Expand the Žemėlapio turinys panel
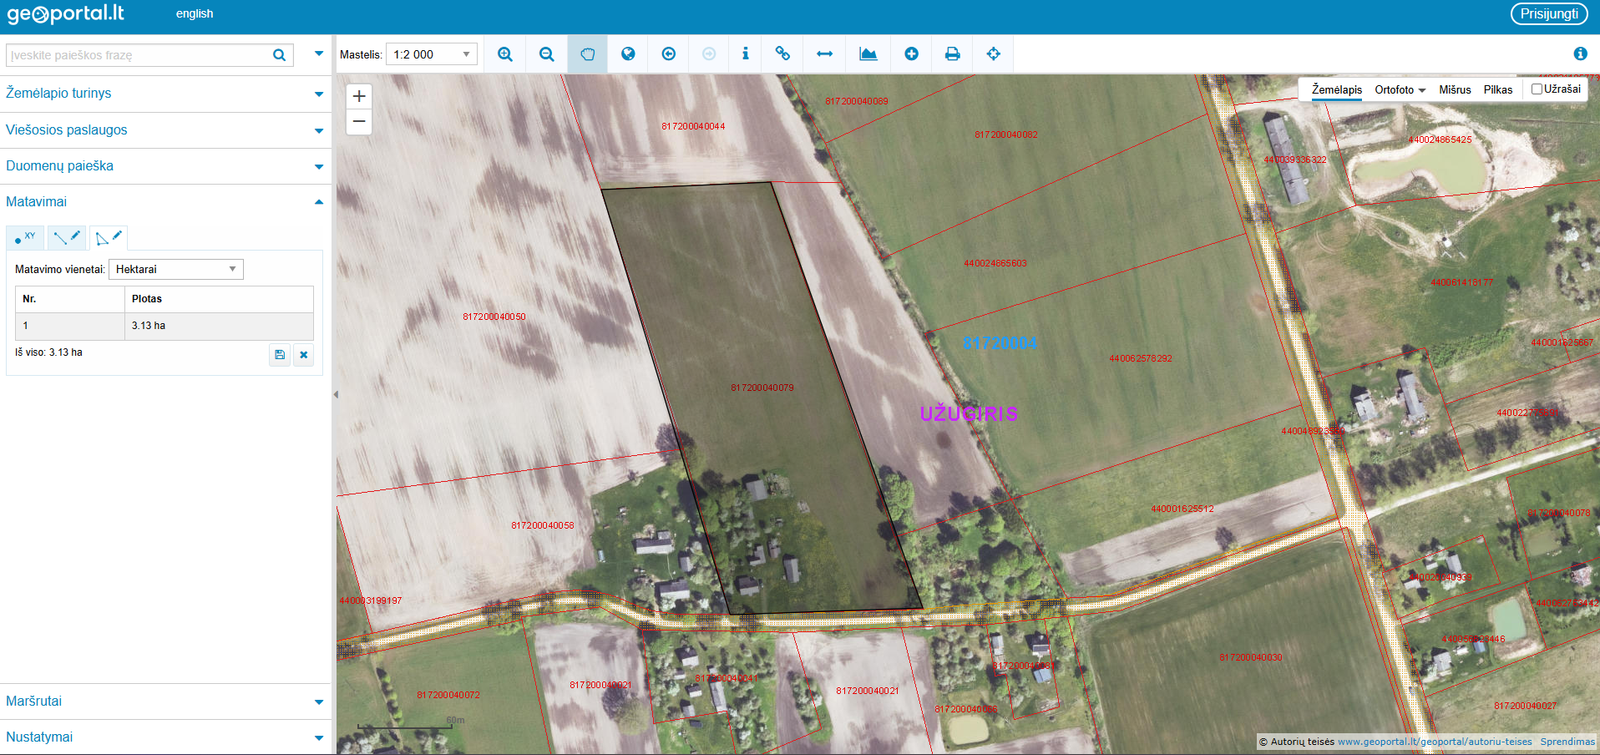 pyautogui.click(x=165, y=93)
